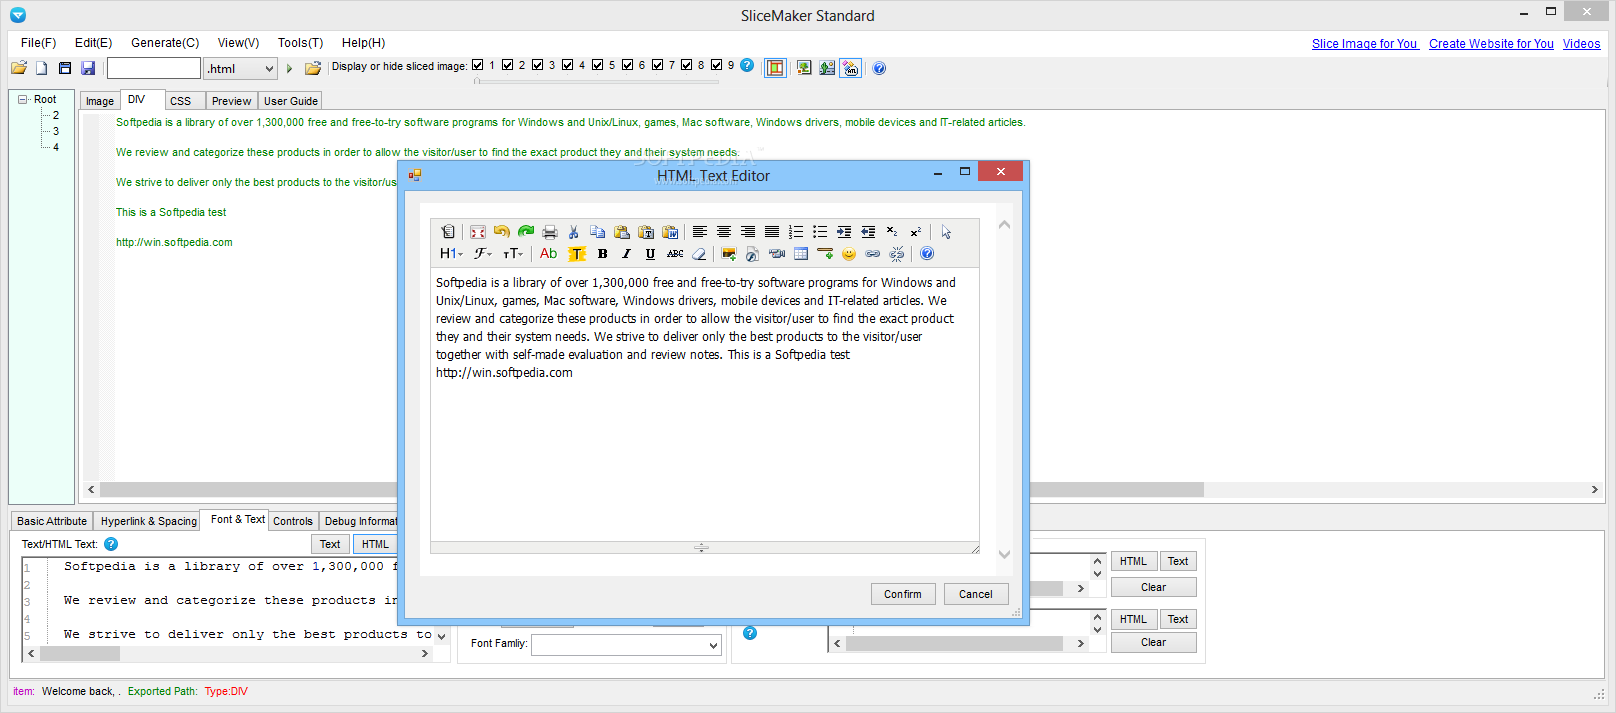Open the text size dropdown in editor

(513, 254)
